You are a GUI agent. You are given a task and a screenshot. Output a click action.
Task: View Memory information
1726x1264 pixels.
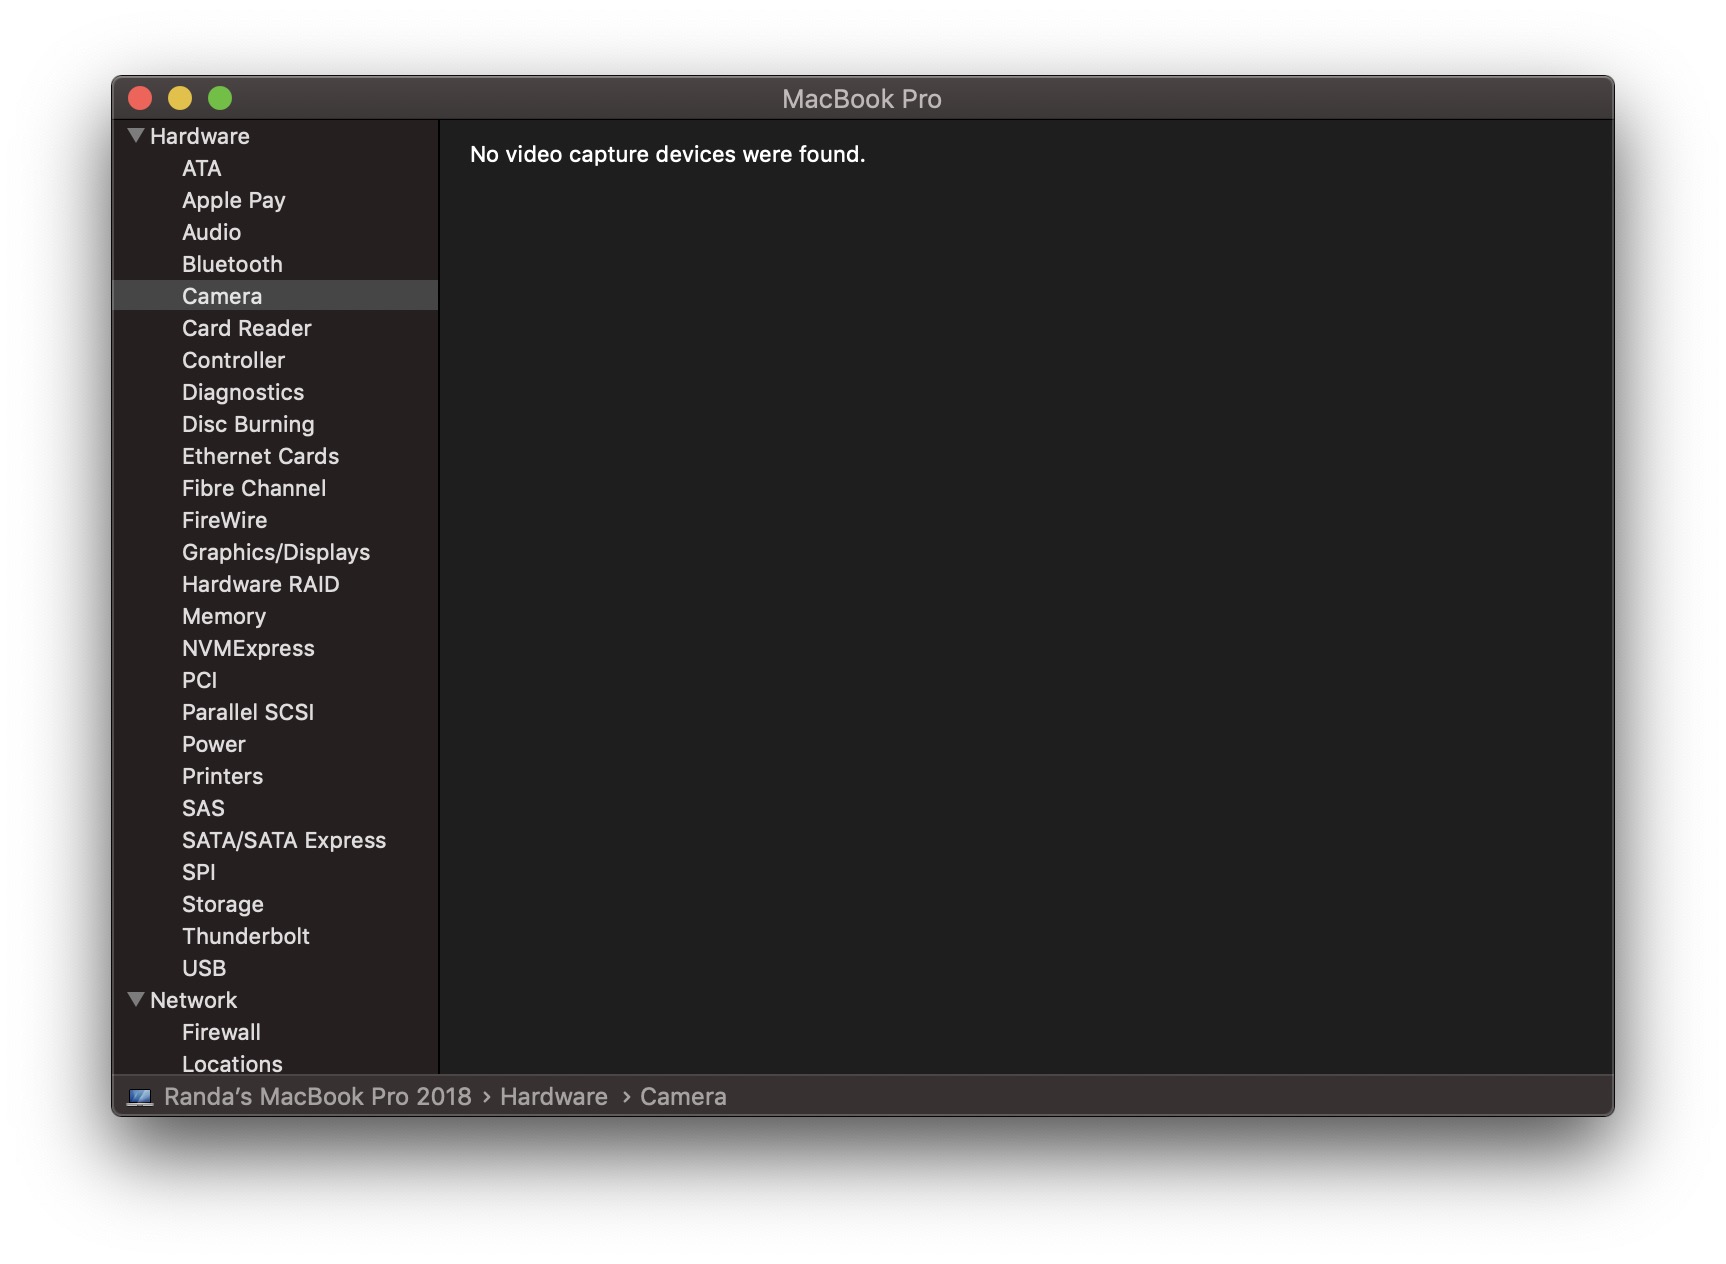pos(224,616)
